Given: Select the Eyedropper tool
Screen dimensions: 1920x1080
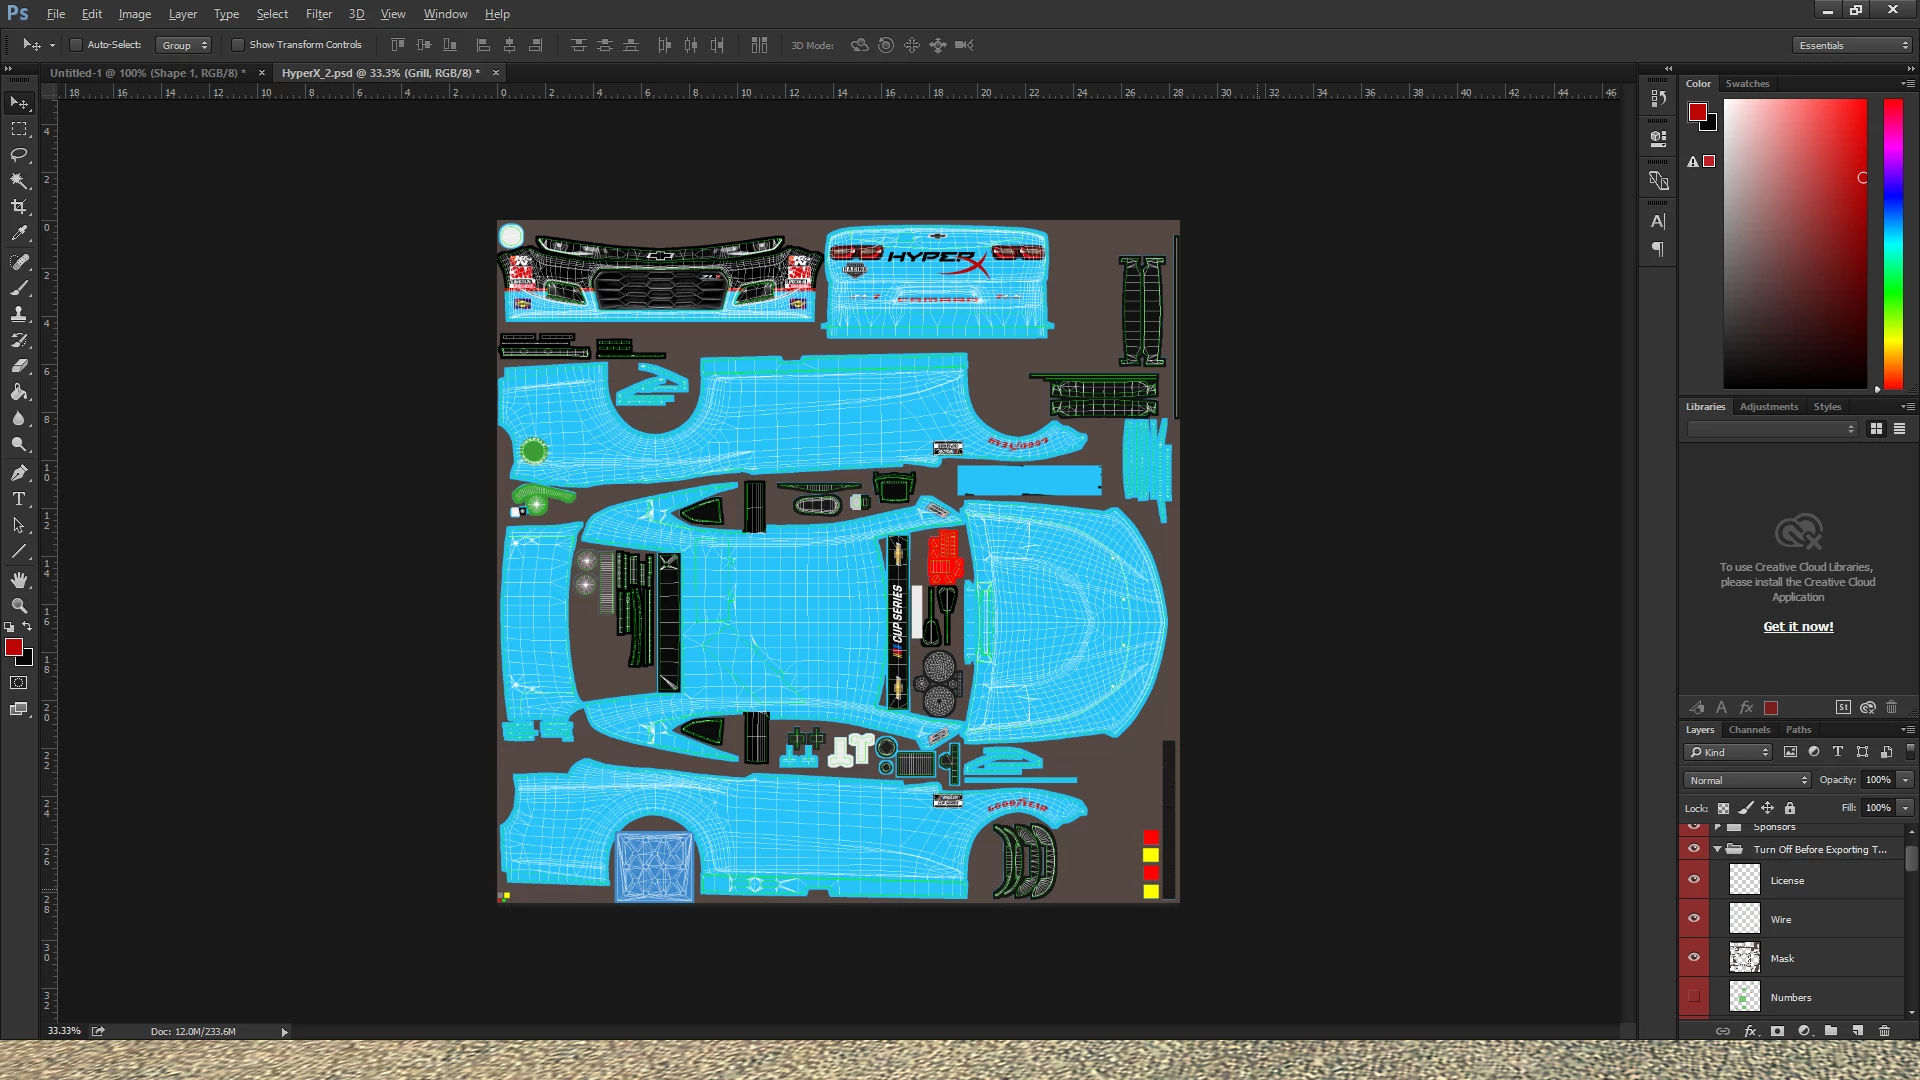Looking at the screenshot, I should pyautogui.click(x=19, y=233).
